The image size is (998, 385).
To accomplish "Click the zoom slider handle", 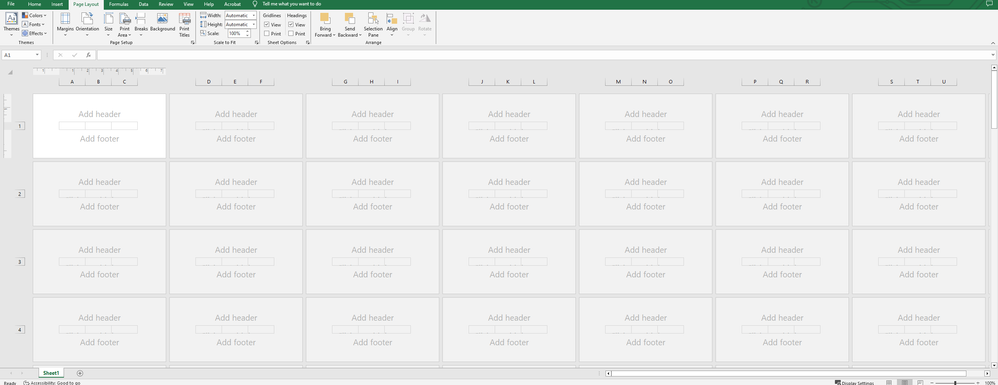I will 955,382.
